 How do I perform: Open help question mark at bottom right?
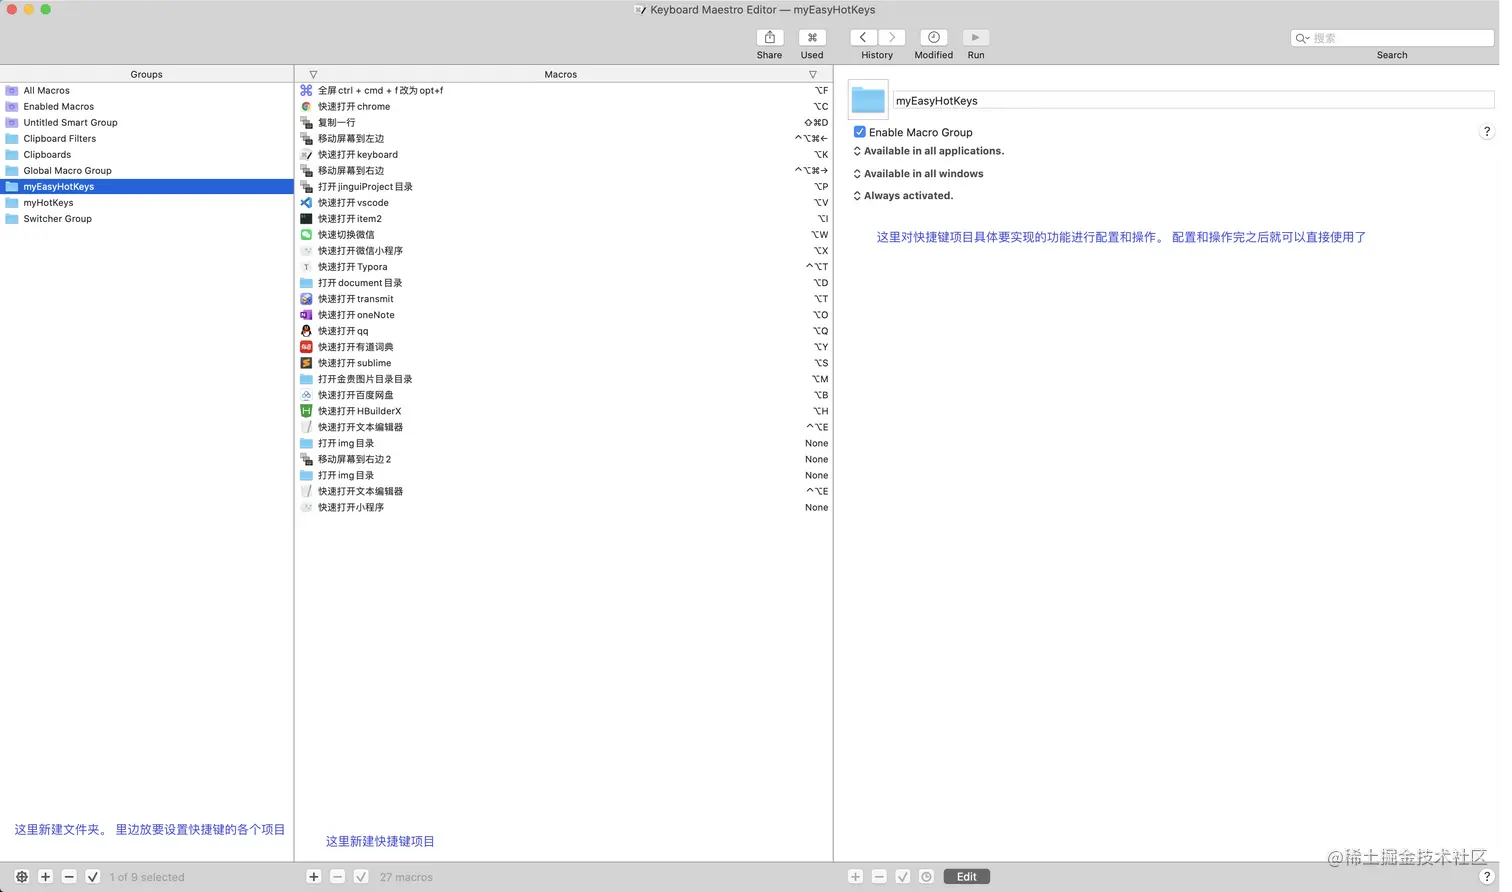(1487, 877)
